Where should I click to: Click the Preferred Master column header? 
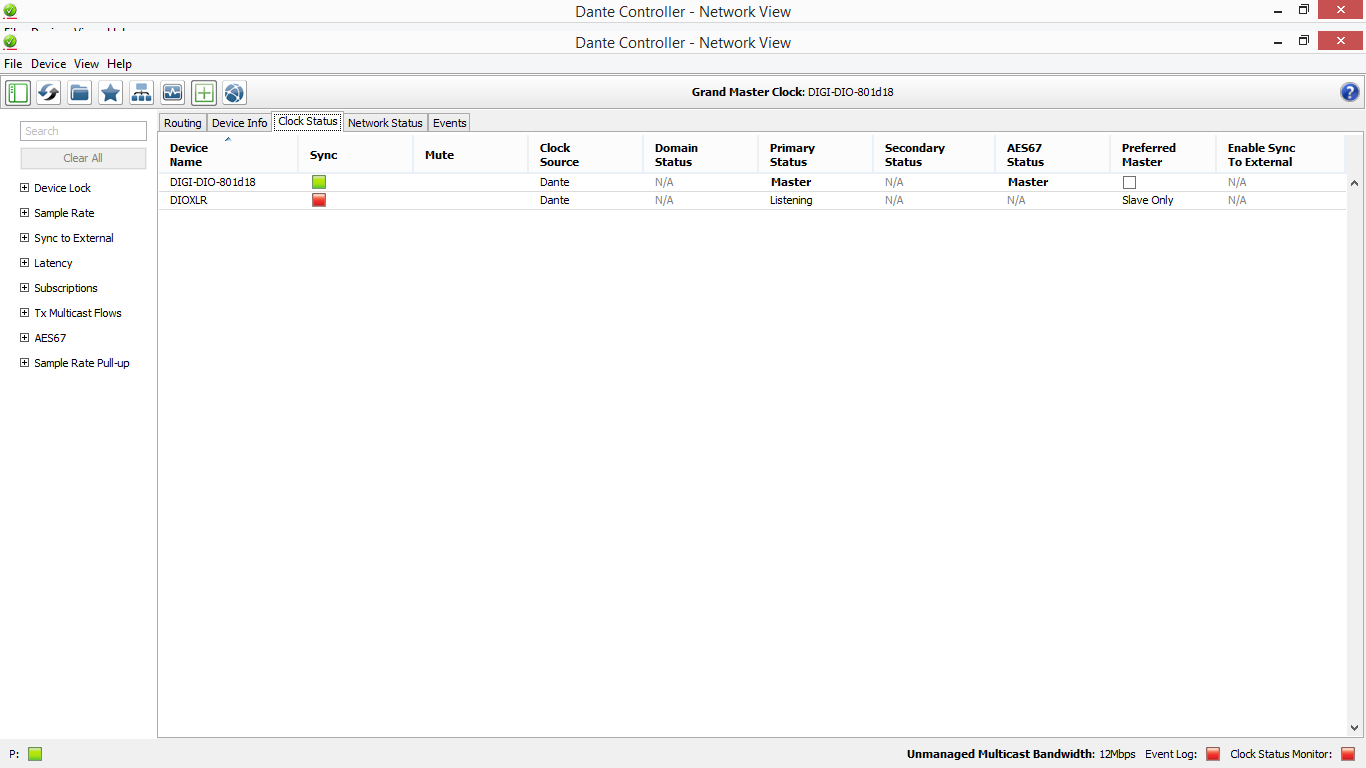point(1163,155)
